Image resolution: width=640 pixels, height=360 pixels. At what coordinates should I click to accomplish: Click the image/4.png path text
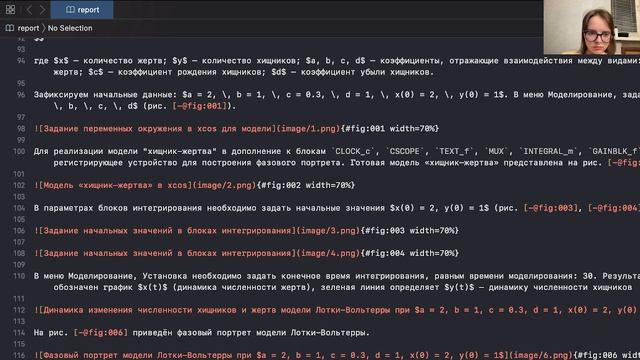click(x=328, y=253)
